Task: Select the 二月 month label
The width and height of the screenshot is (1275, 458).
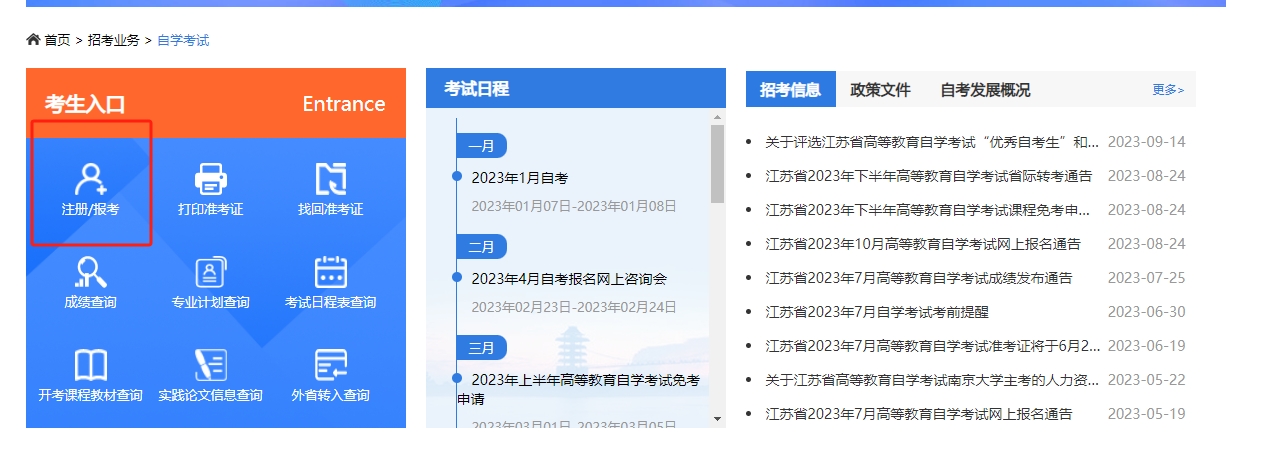Action: click(482, 247)
